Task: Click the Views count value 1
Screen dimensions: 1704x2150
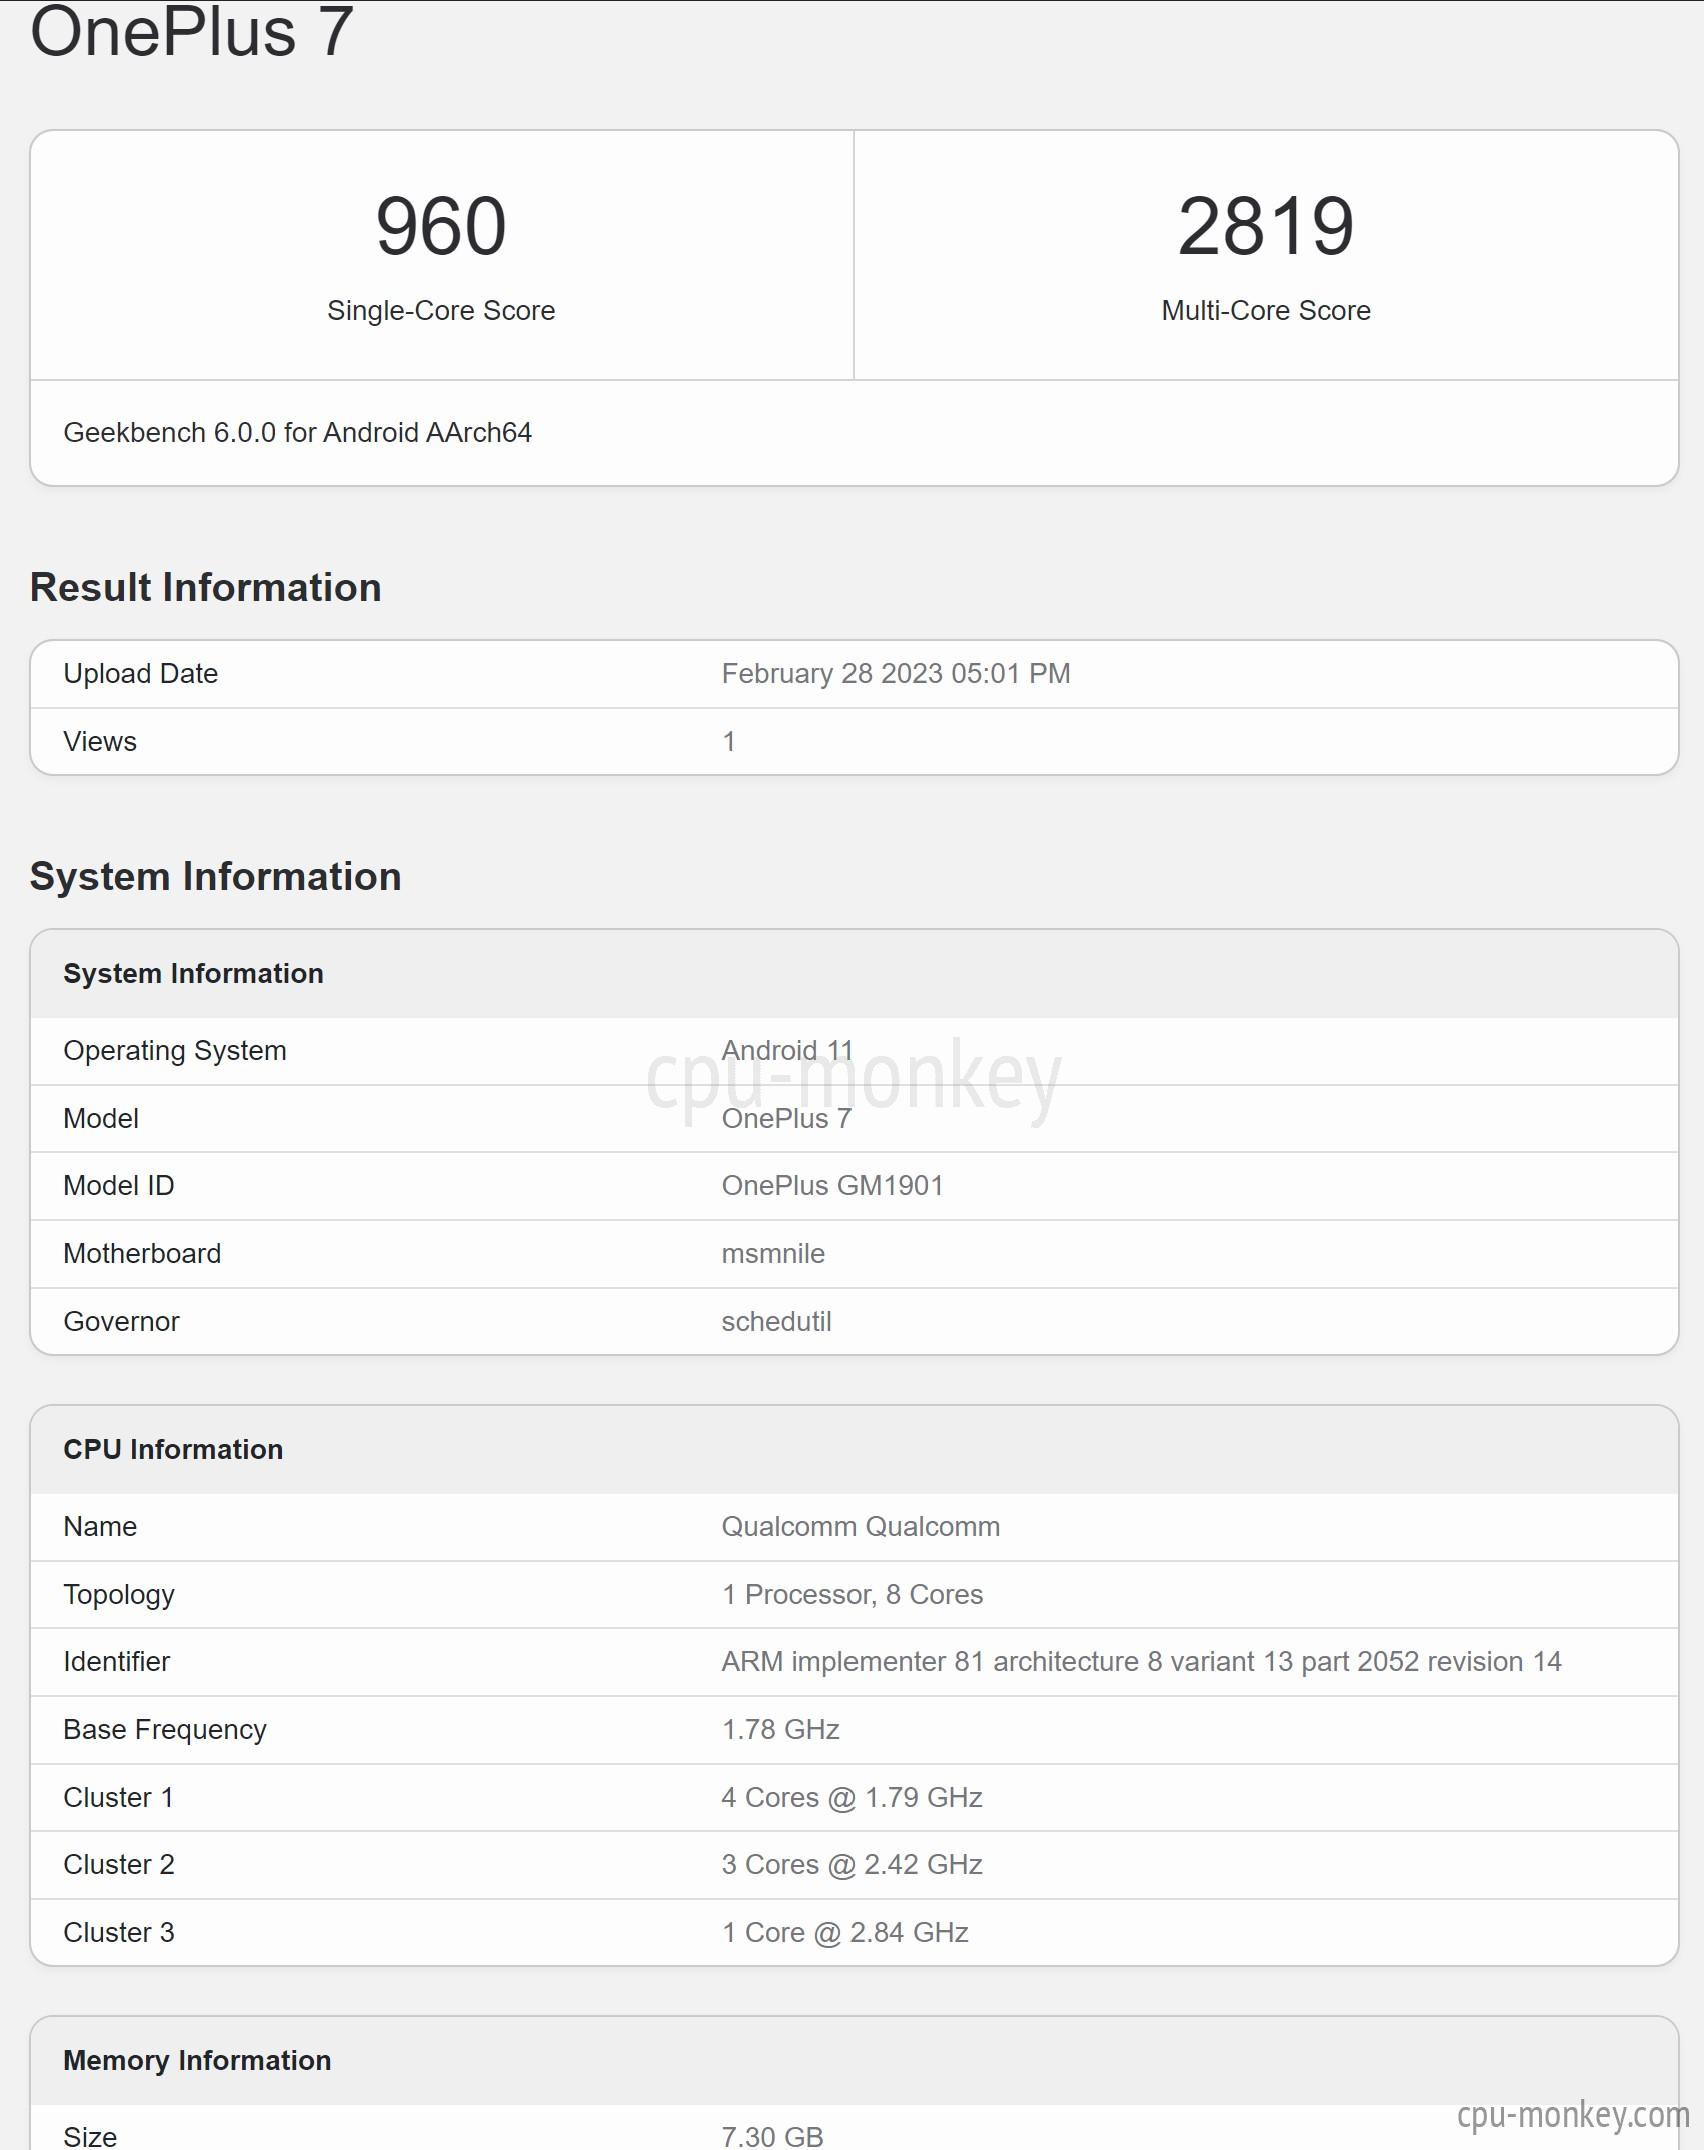Action: 729,742
